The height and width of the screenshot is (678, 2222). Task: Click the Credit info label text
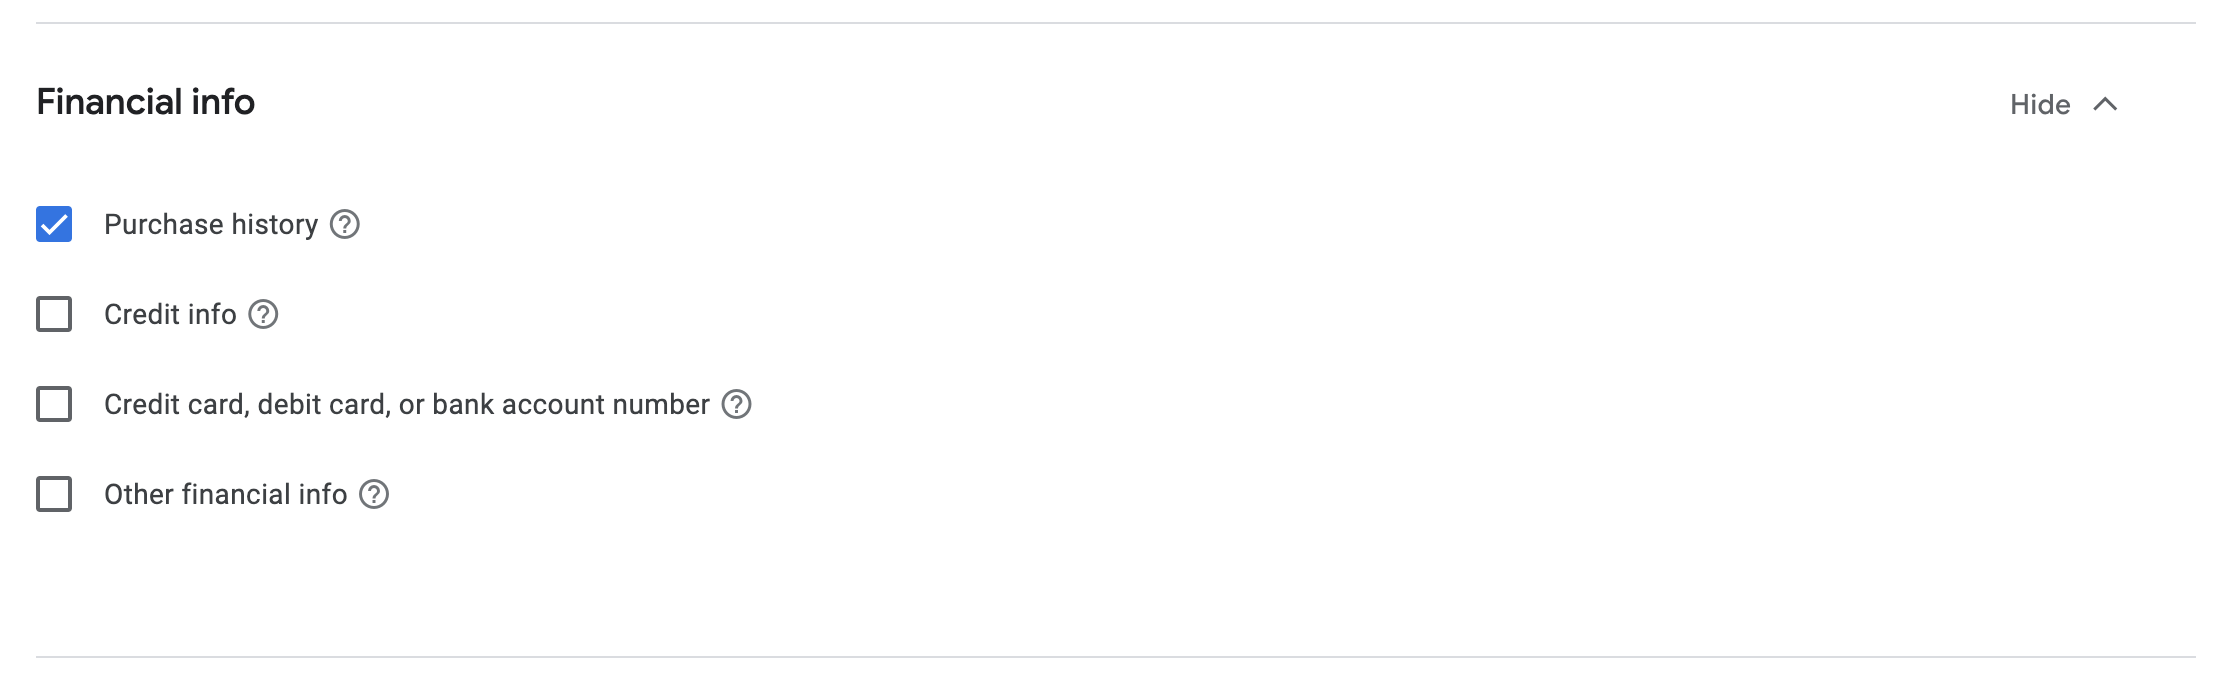pos(170,314)
